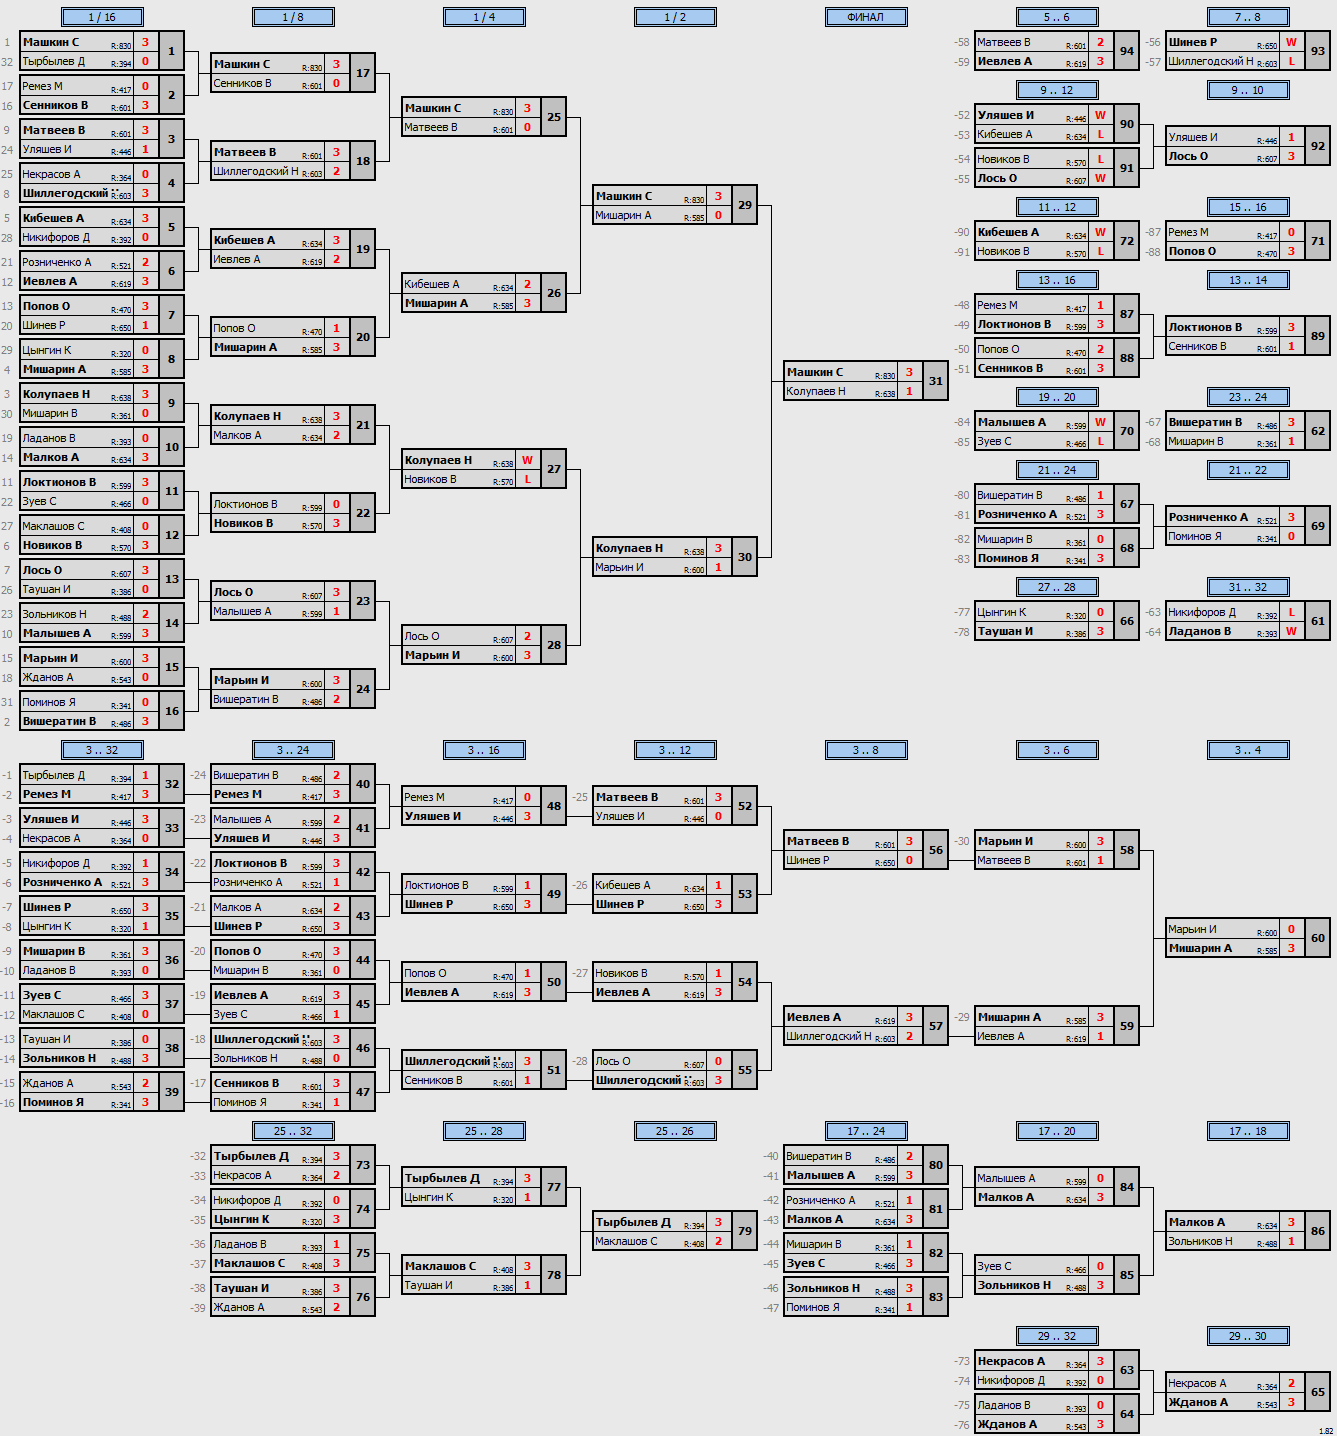
Task: Open the 1 / 4 round header
Action: (x=484, y=17)
